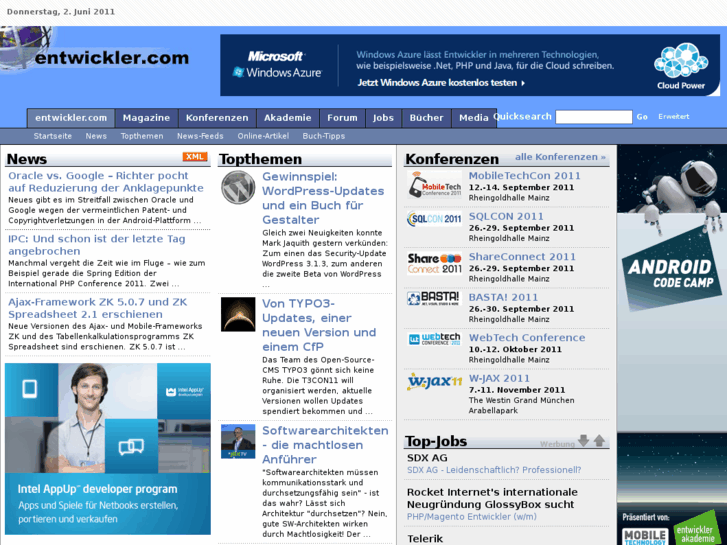Open the ShareConnect 2011 title link
The image size is (727, 545).
(522, 256)
